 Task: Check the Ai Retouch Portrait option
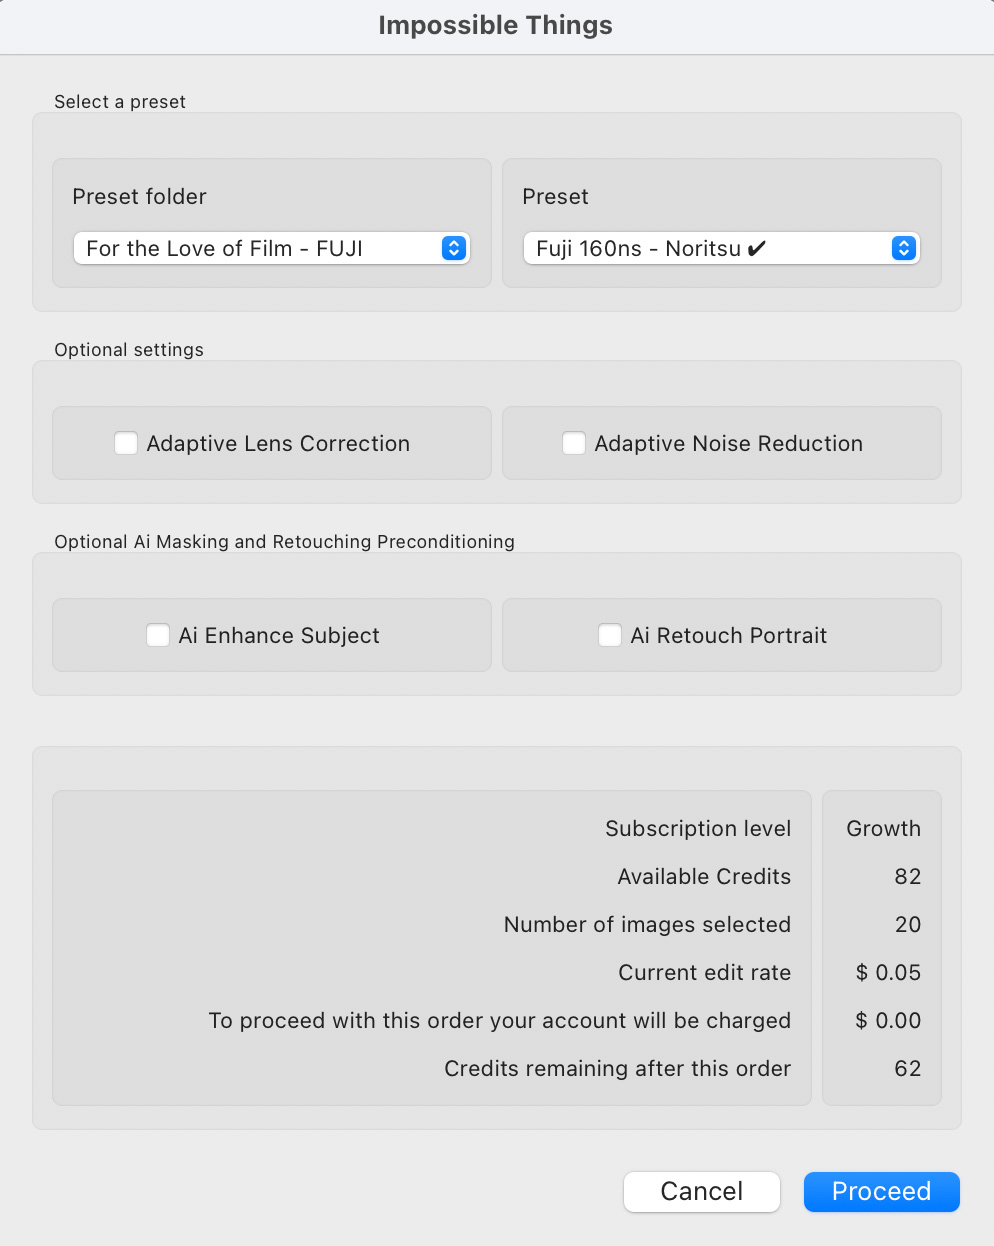(610, 635)
